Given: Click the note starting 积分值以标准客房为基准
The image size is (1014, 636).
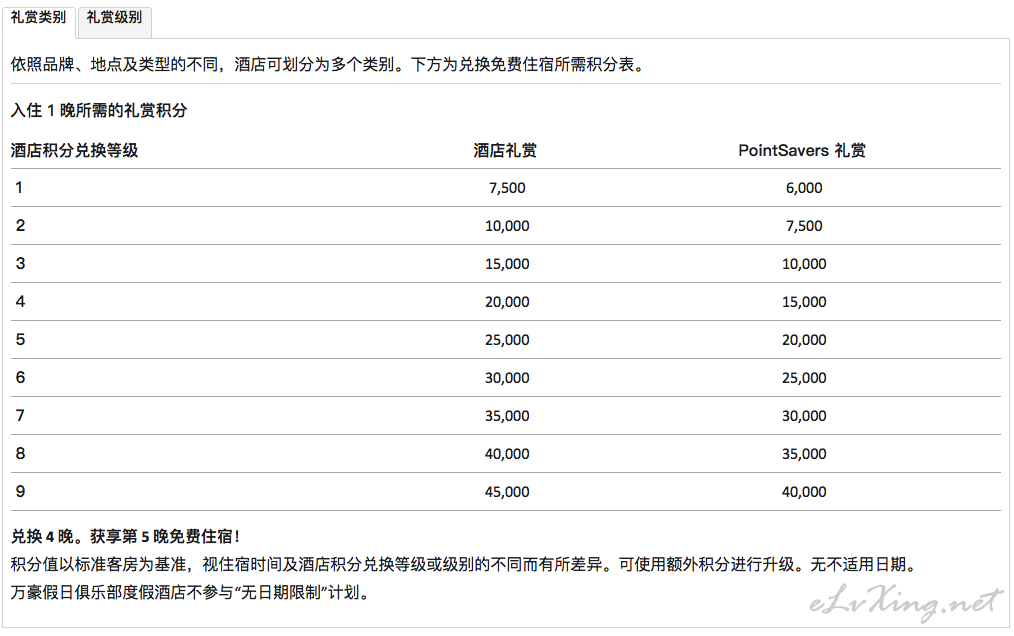Looking at the screenshot, I should [x=464, y=565].
